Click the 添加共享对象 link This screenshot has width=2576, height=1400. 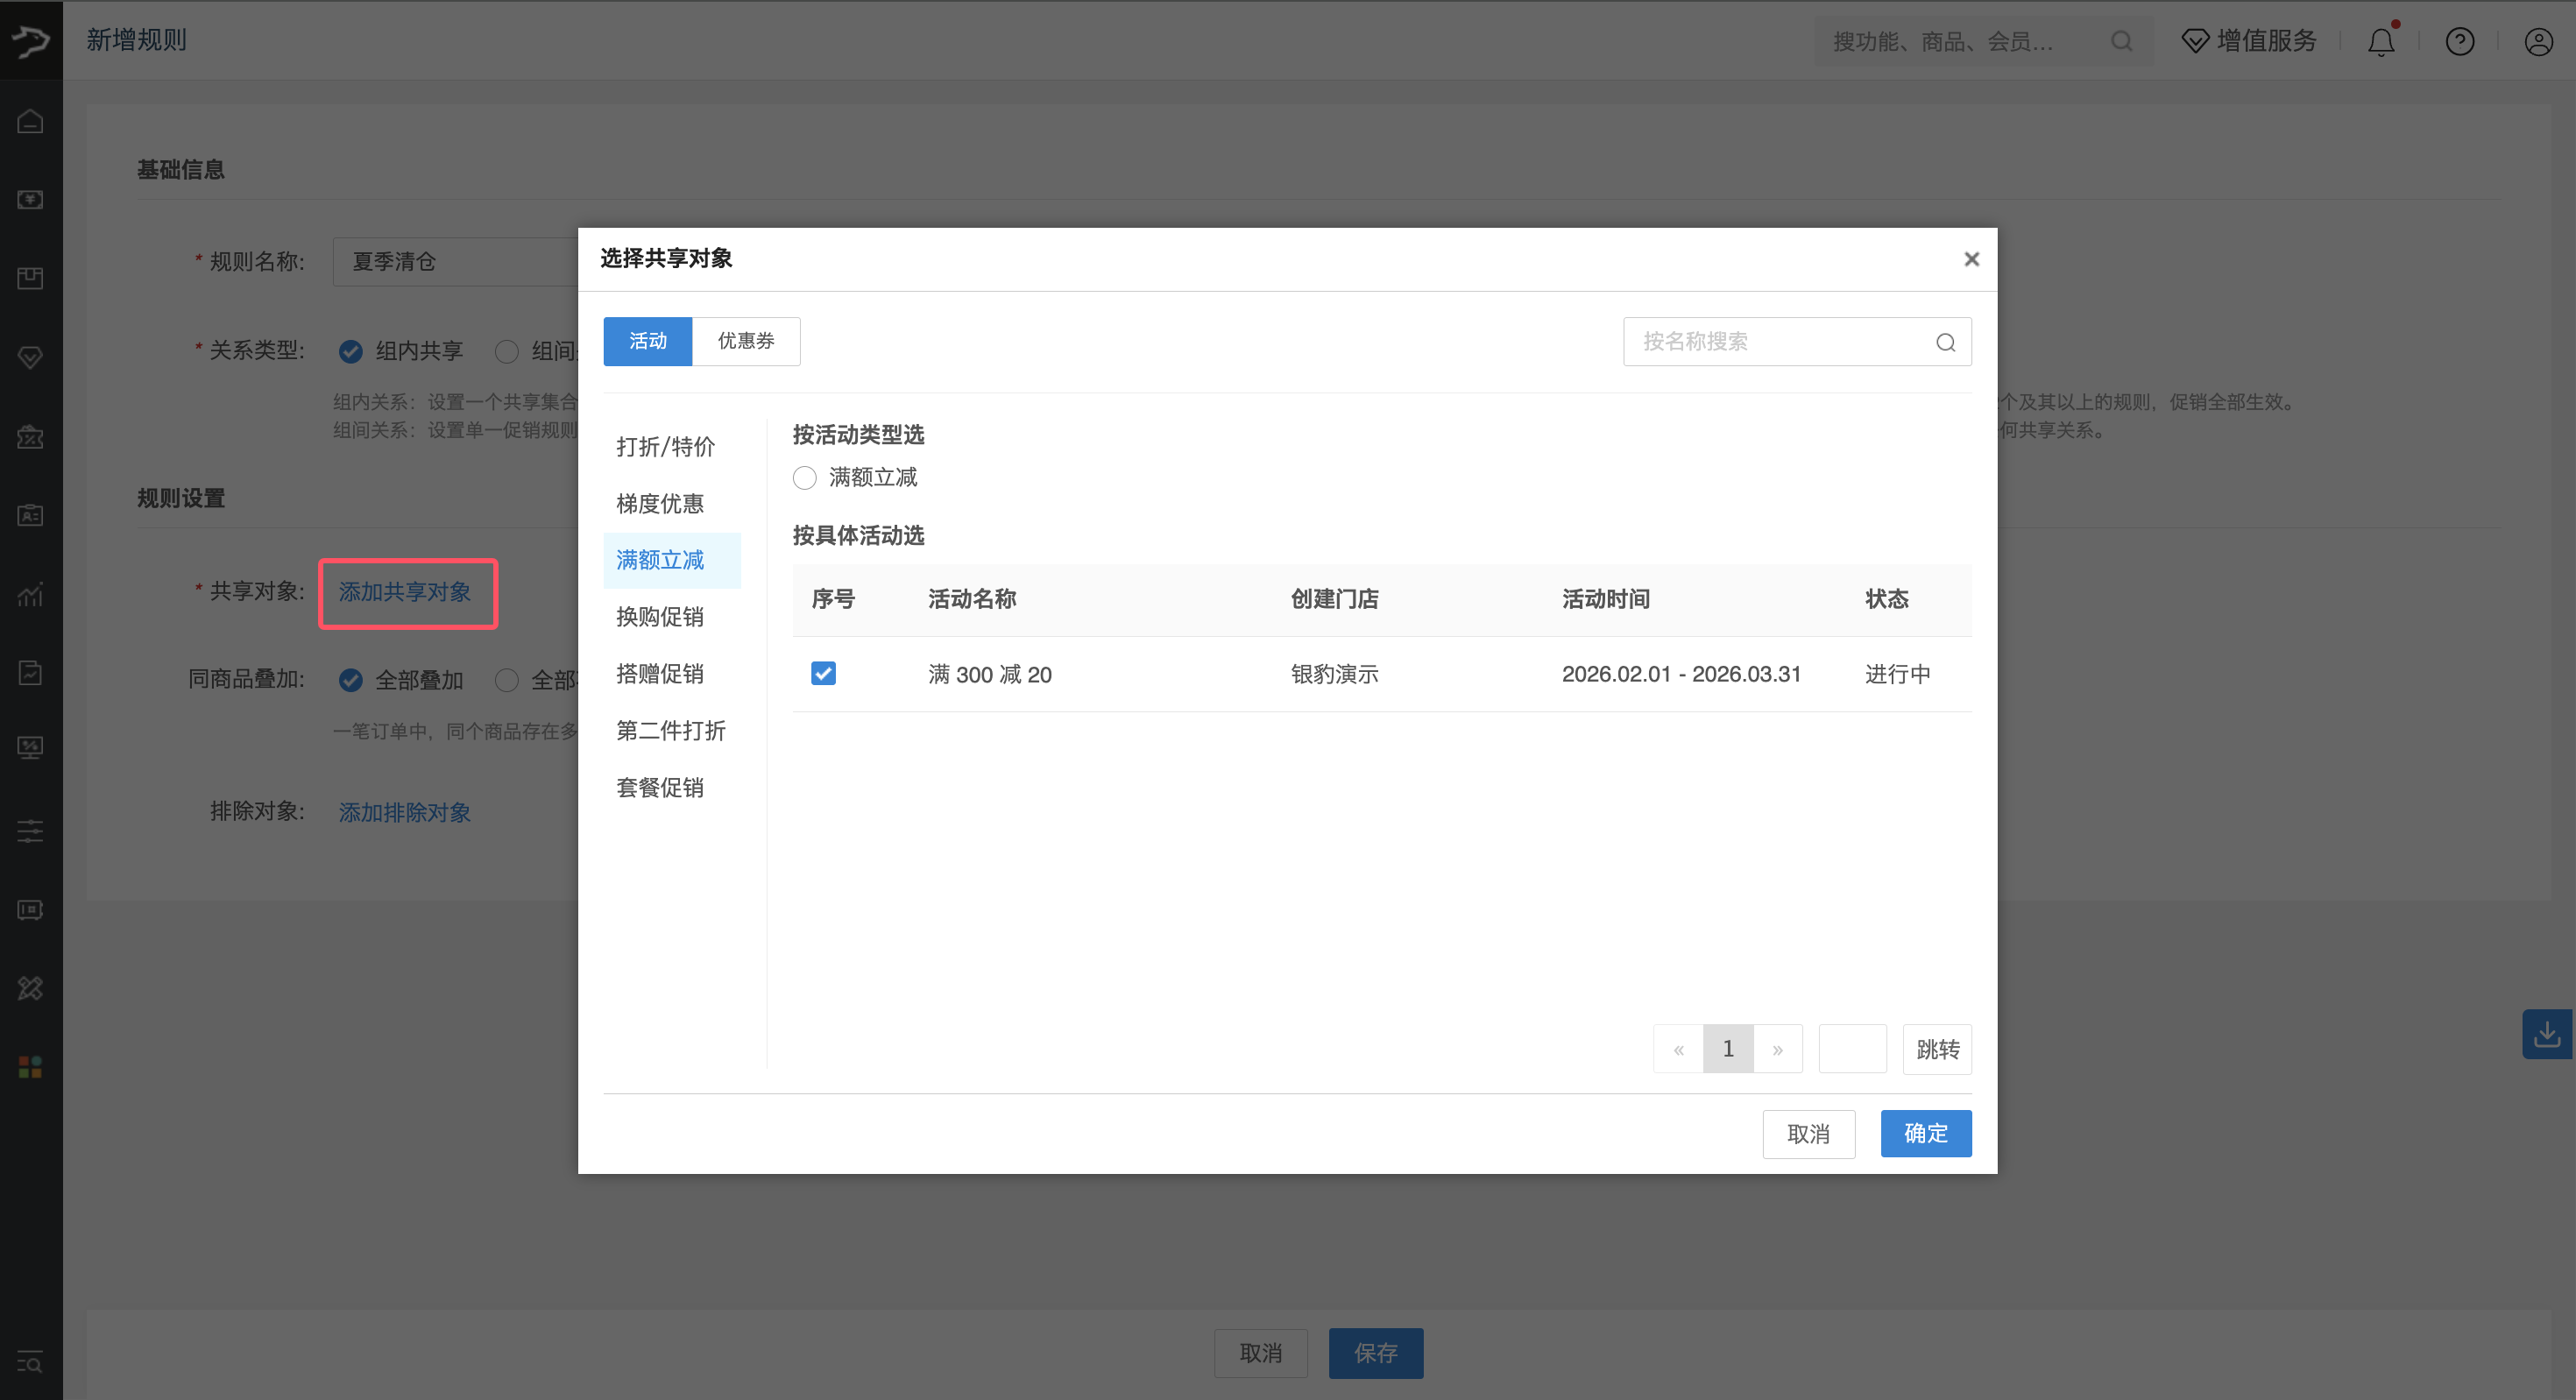[x=405, y=592]
